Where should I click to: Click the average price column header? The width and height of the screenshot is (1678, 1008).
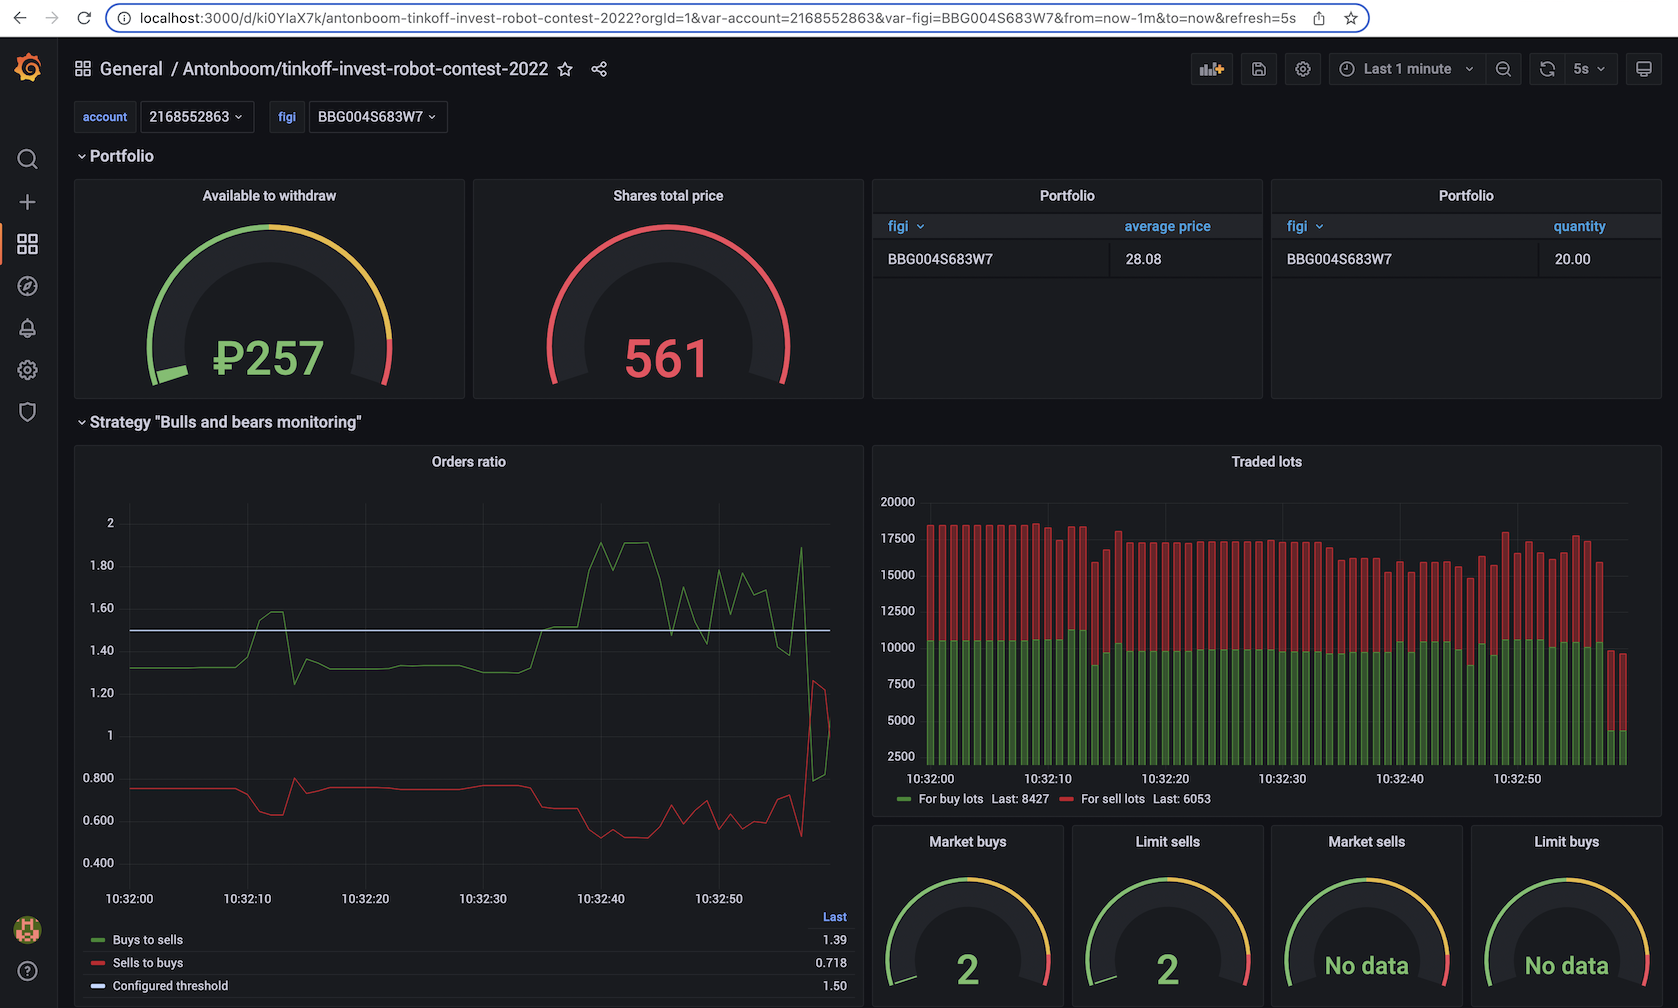pyautogui.click(x=1167, y=227)
